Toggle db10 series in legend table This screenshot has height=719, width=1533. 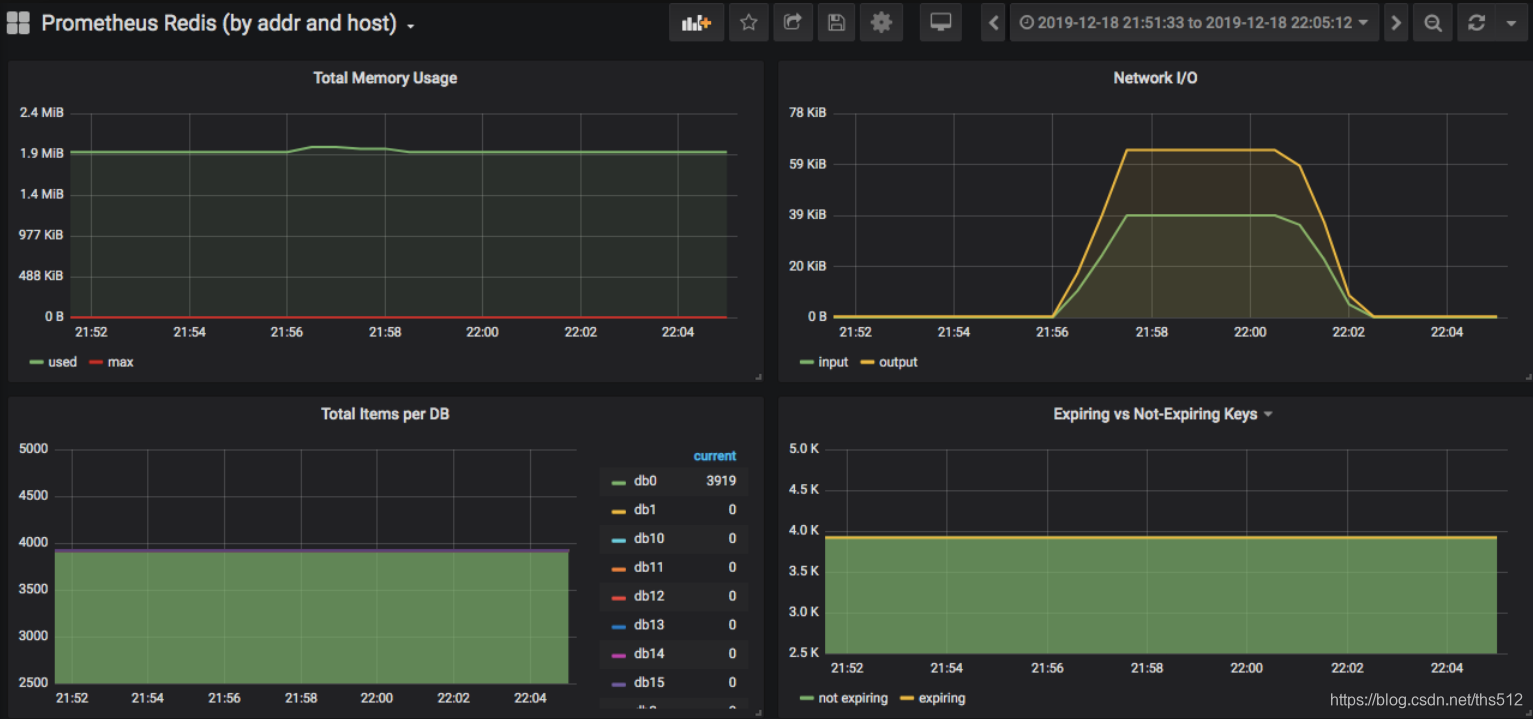649,539
